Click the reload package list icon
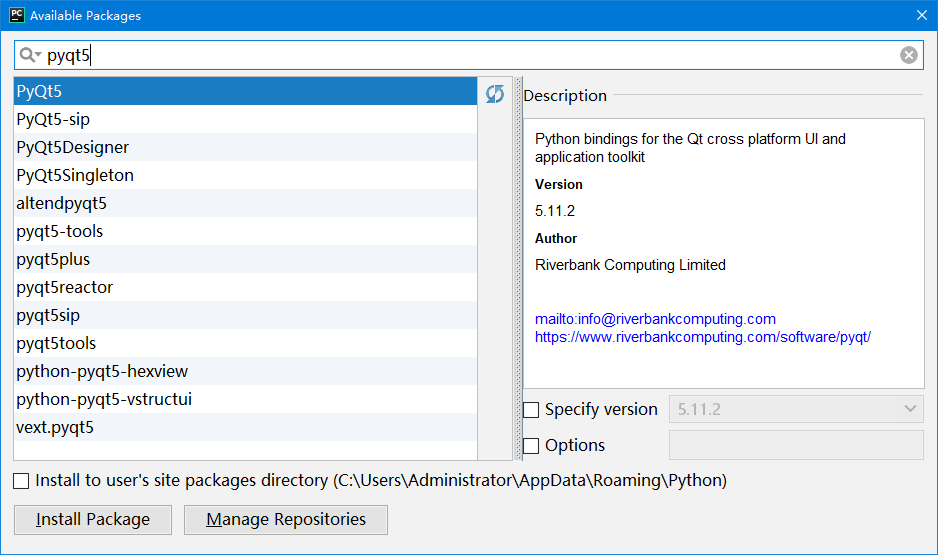 [495, 94]
